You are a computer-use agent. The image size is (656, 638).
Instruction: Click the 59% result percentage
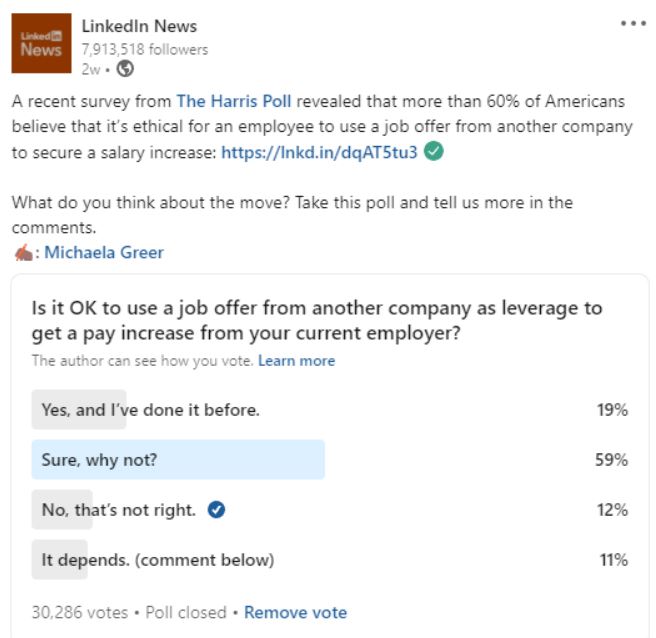[x=611, y=460]
